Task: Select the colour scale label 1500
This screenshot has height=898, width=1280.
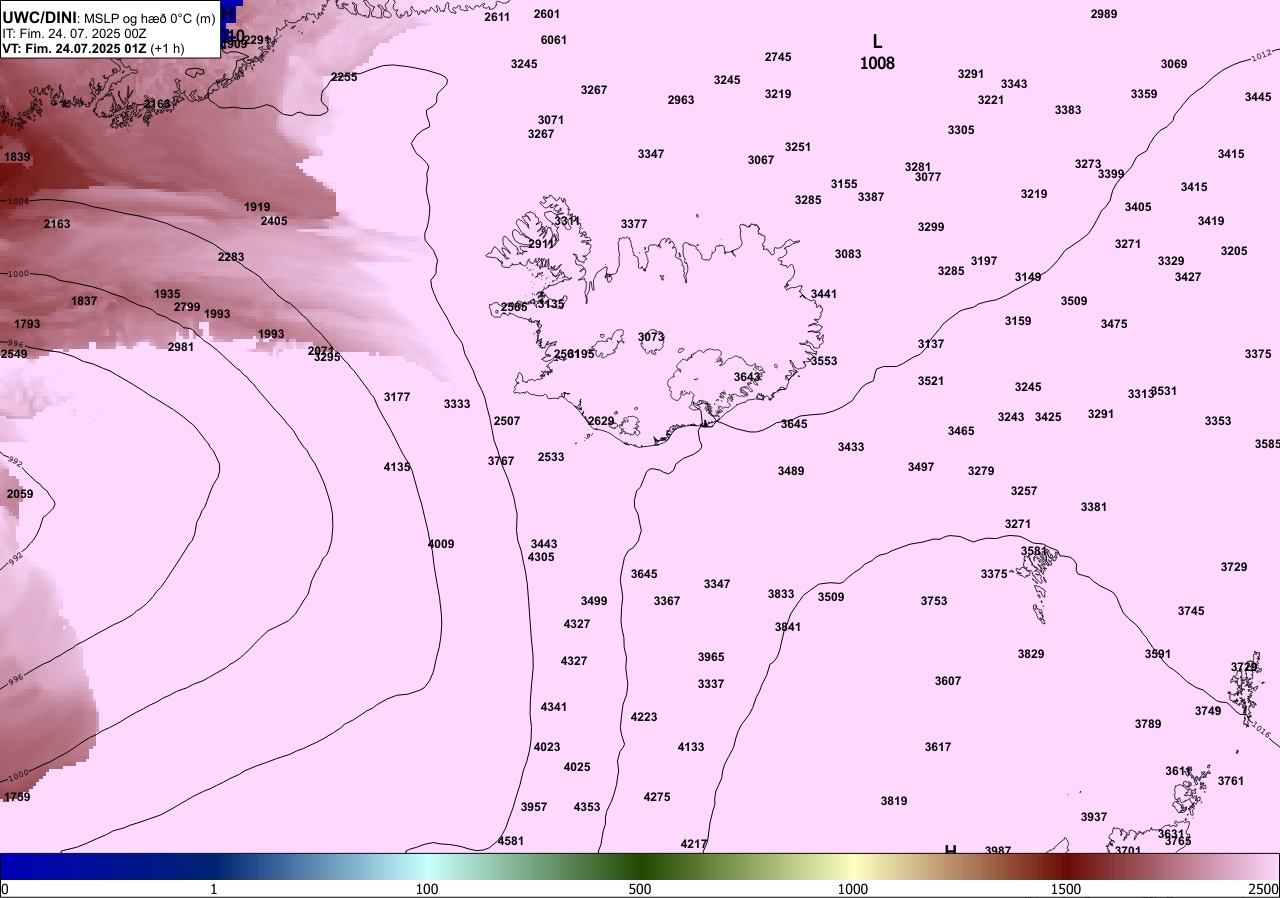Action: (1066, 889)
